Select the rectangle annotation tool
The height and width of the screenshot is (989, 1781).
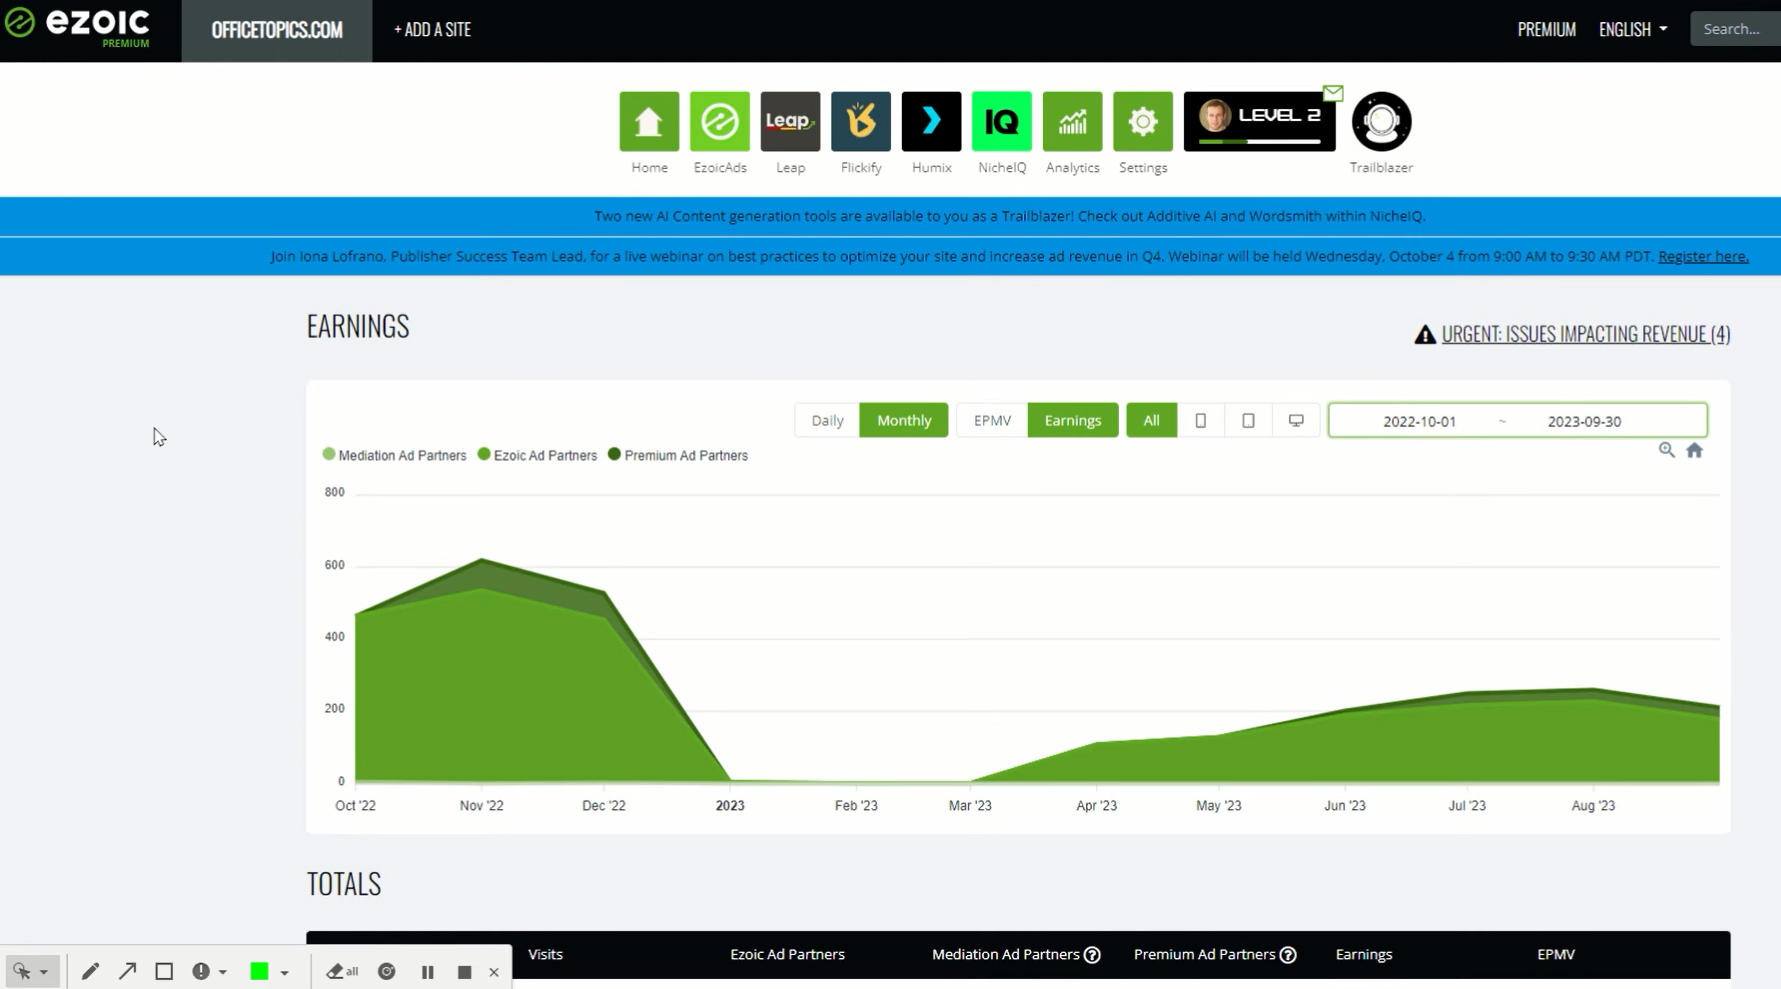pos(164,971)
